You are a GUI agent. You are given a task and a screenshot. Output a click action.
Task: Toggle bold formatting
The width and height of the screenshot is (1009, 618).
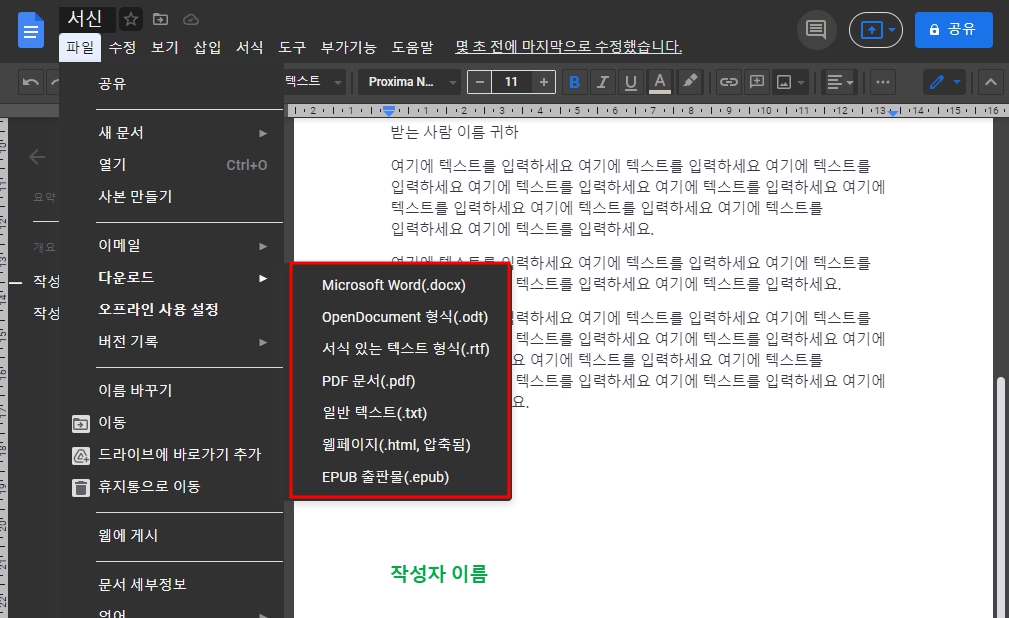pos(574,82)
